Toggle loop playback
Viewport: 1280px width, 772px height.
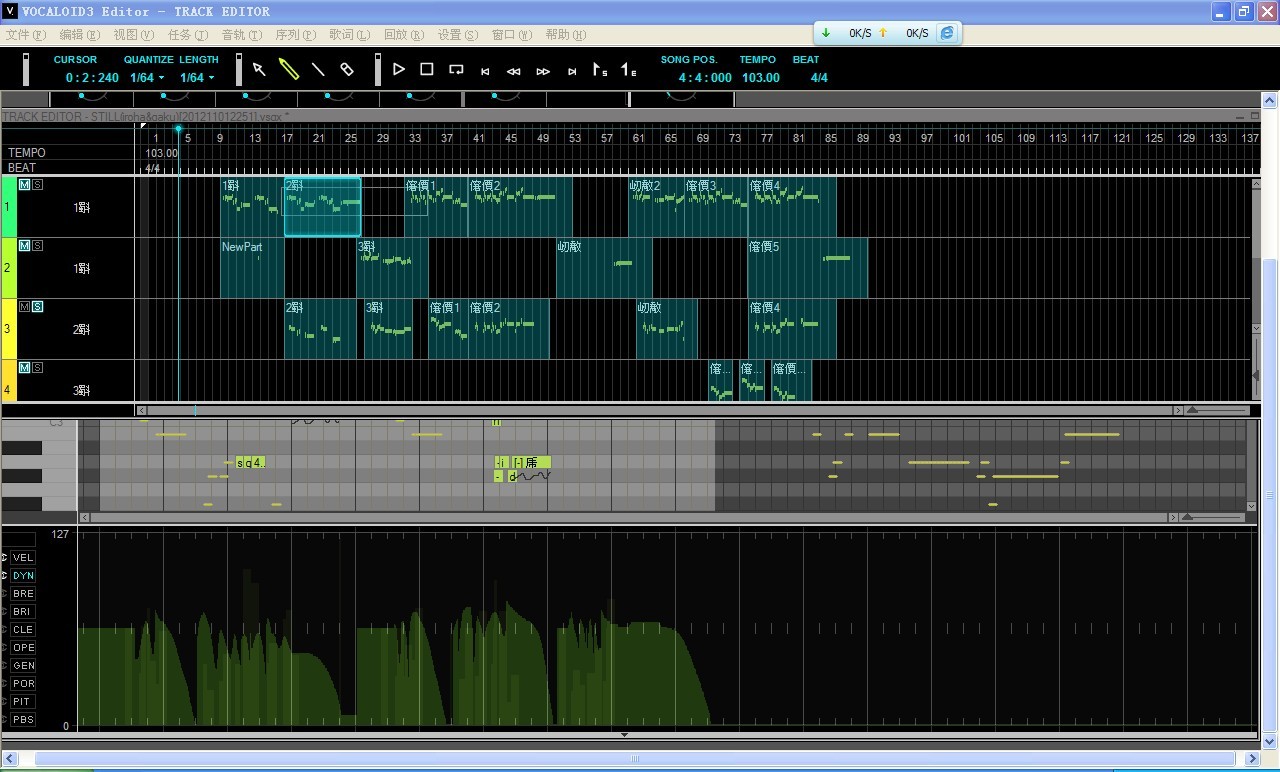coord(456,69)
